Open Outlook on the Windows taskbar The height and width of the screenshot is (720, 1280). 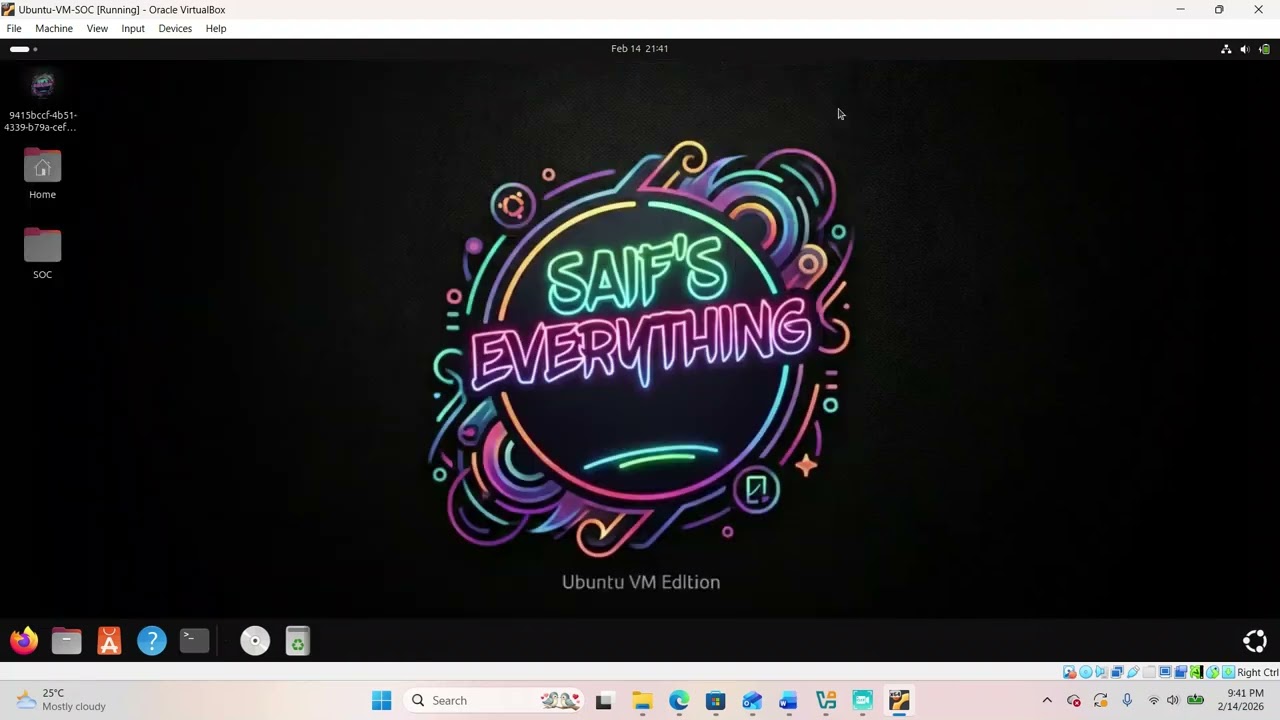(752, 700)
